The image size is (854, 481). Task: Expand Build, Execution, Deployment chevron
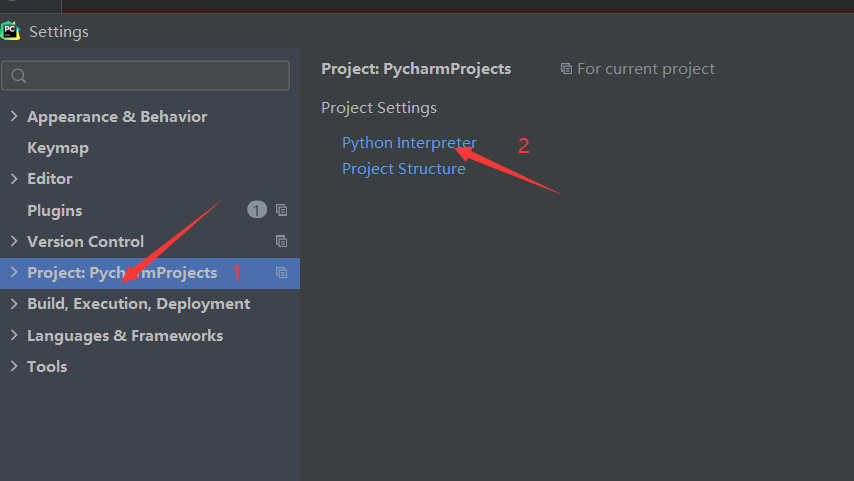coord(14,303)
